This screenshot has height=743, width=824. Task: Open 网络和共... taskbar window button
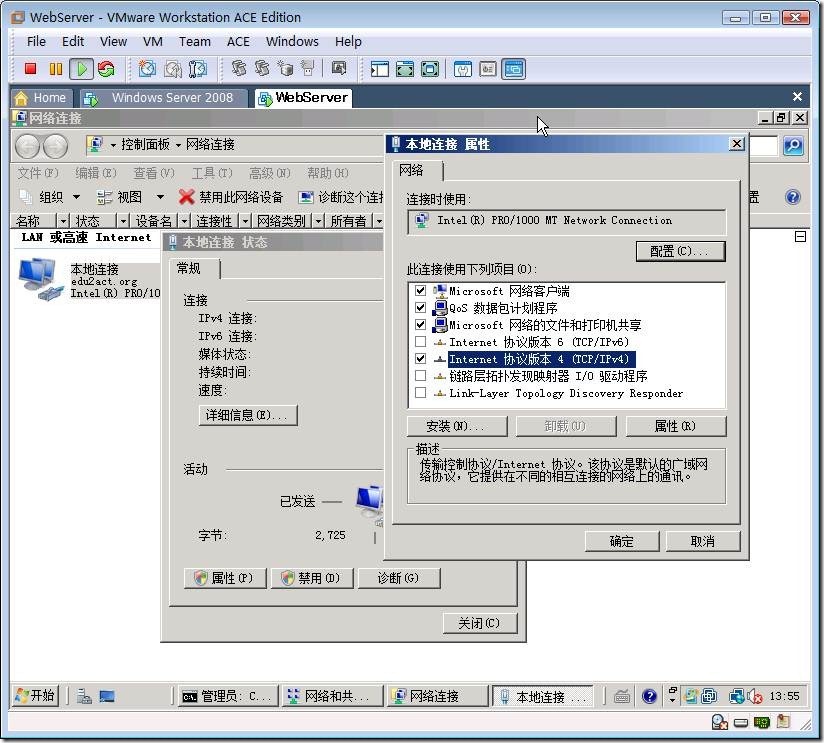coord(332,696)
